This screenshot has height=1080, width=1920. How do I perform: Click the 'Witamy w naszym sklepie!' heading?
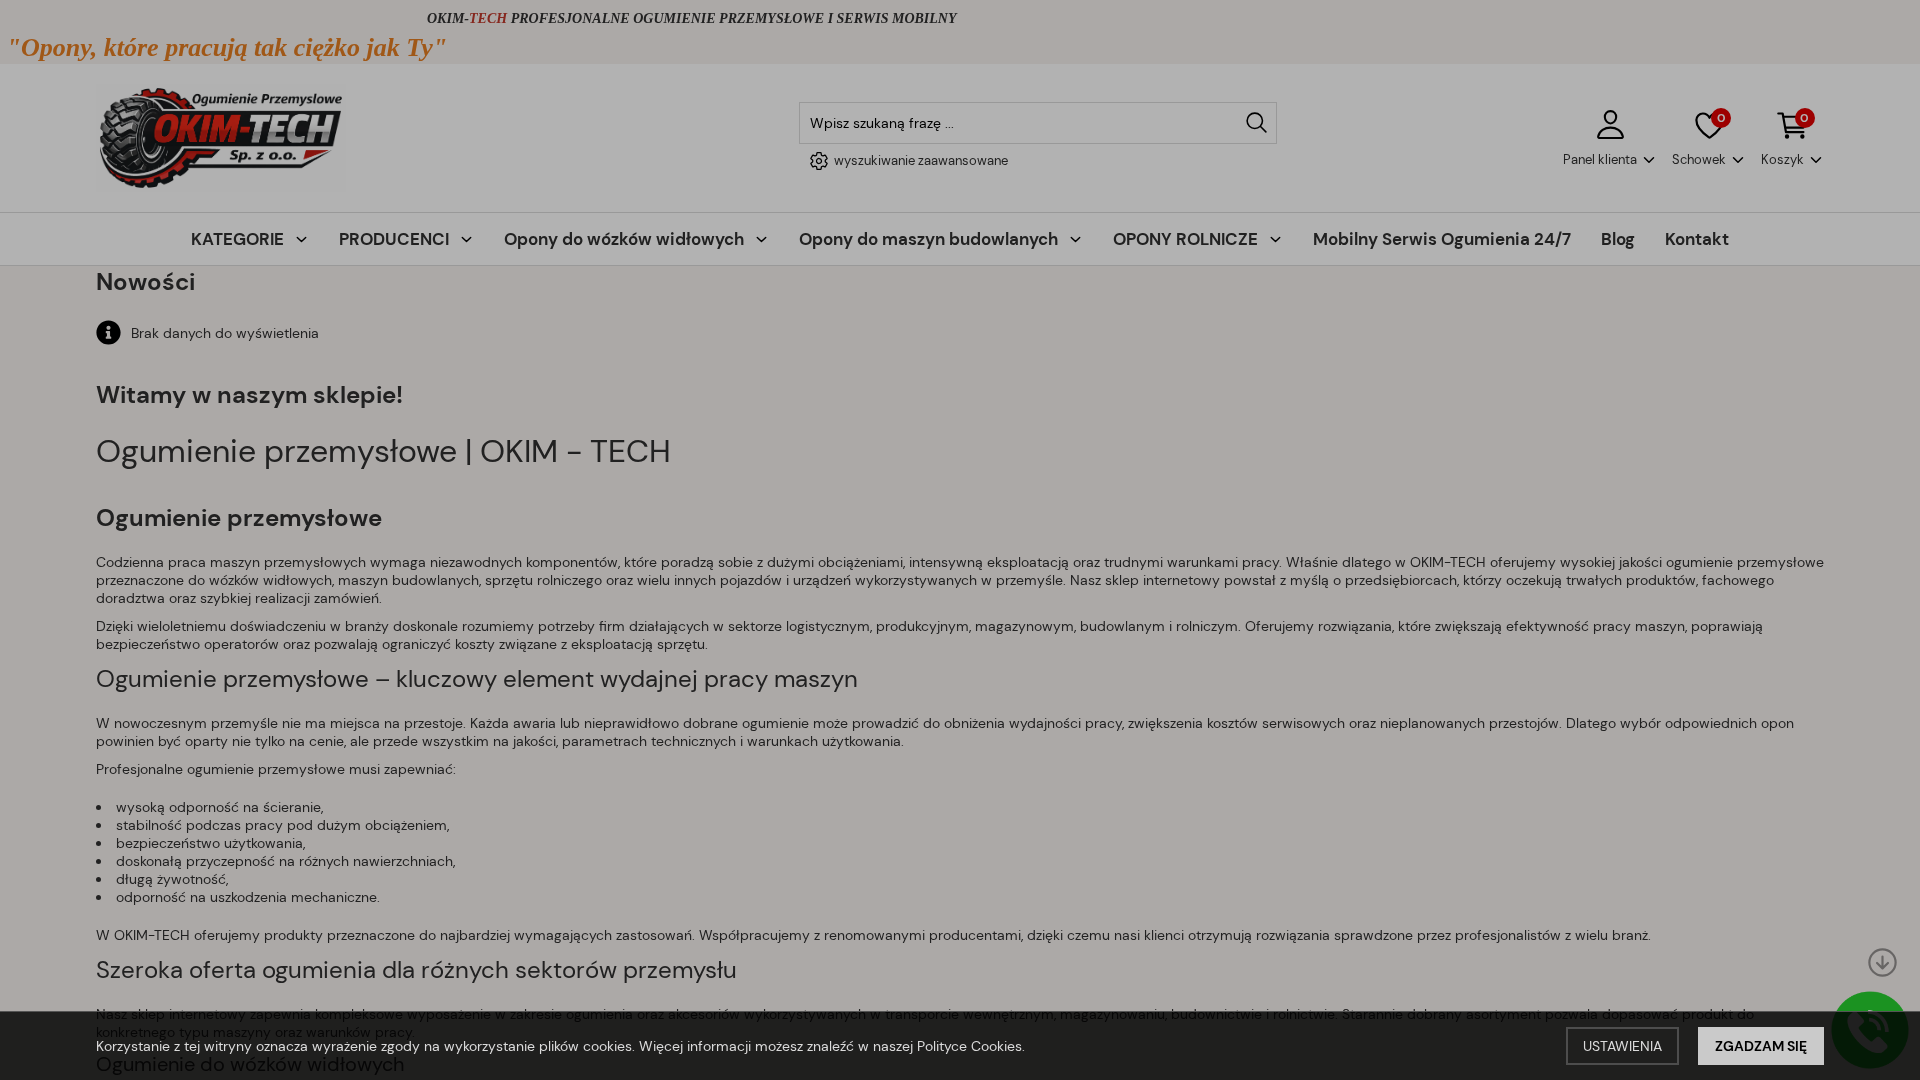pyautogui.click(x=249, y=395)
